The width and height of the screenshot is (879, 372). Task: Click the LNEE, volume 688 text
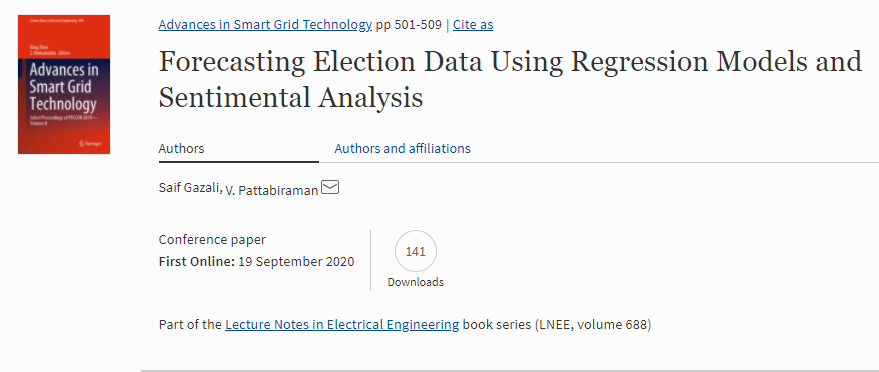tap(594, 324)
